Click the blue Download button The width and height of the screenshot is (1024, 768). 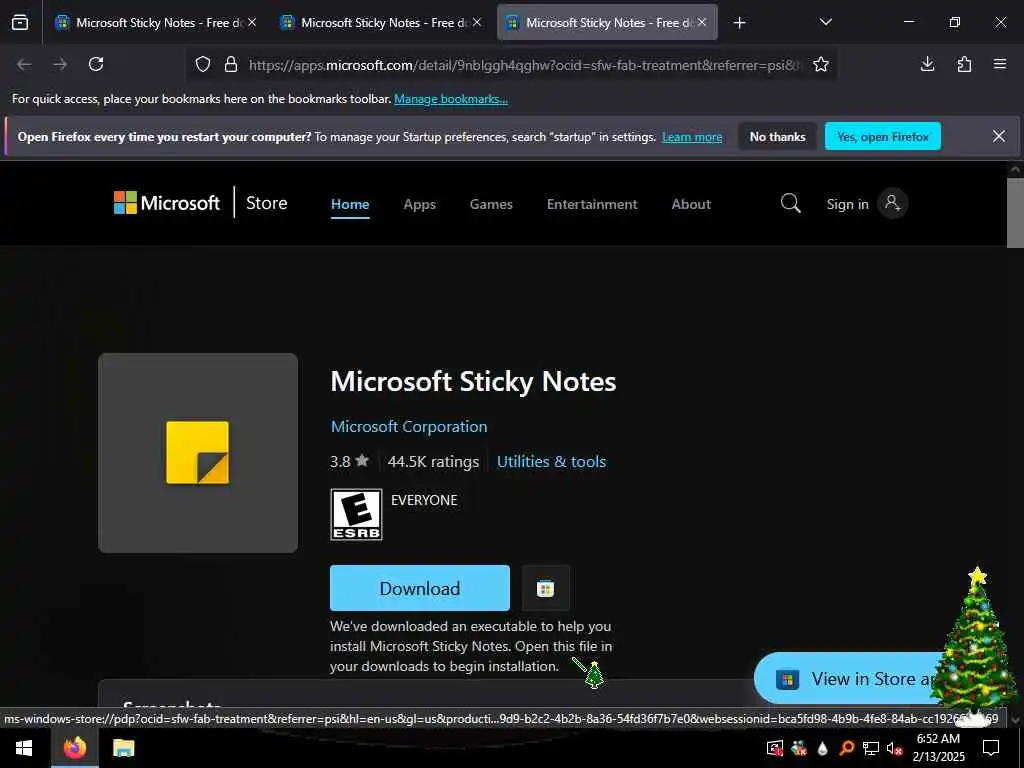(420, 588)
